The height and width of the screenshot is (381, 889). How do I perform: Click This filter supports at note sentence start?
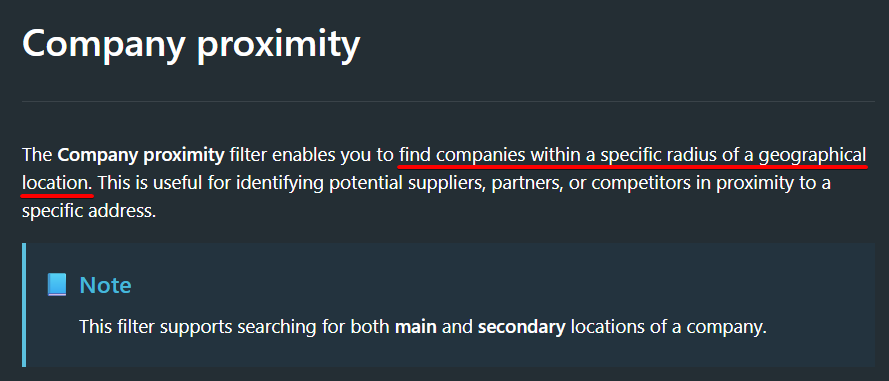pos(155,327)
